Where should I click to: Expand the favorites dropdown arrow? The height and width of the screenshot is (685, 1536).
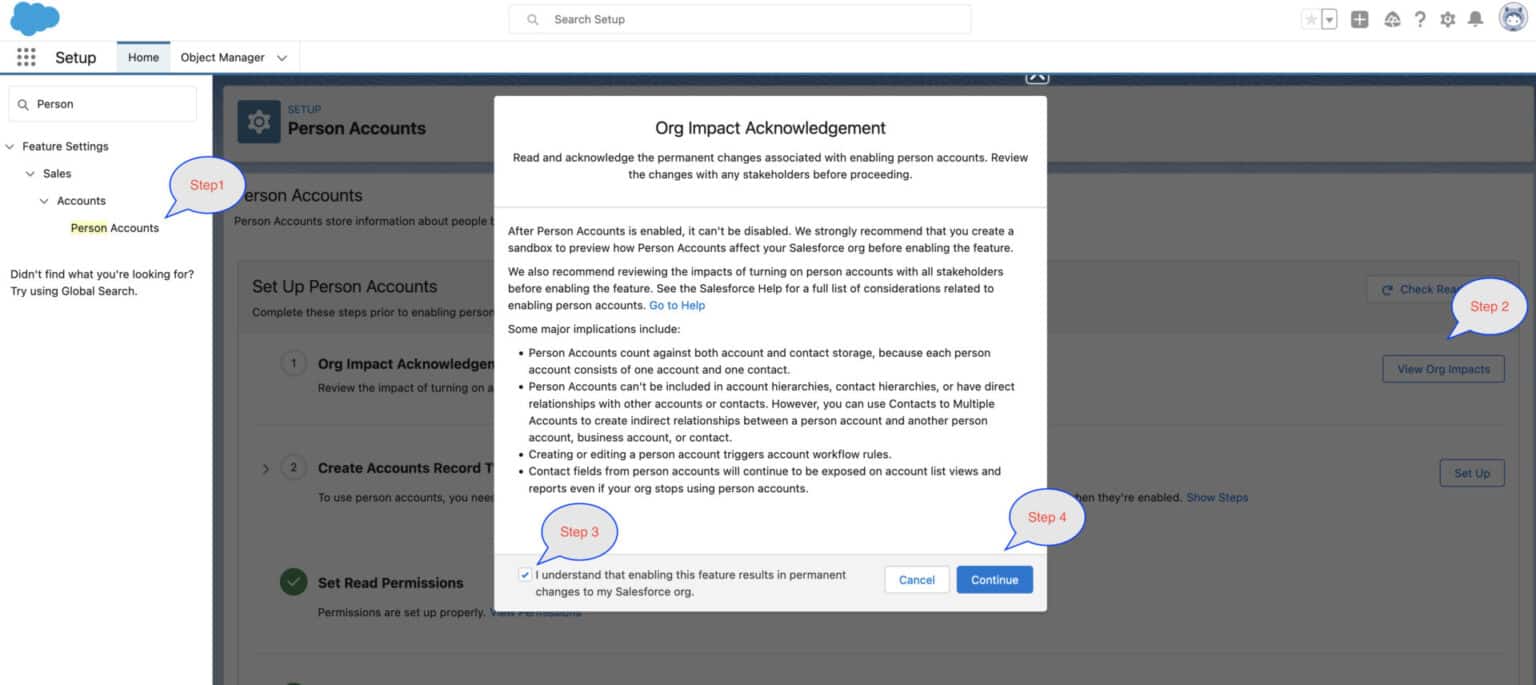point(1327,18)
